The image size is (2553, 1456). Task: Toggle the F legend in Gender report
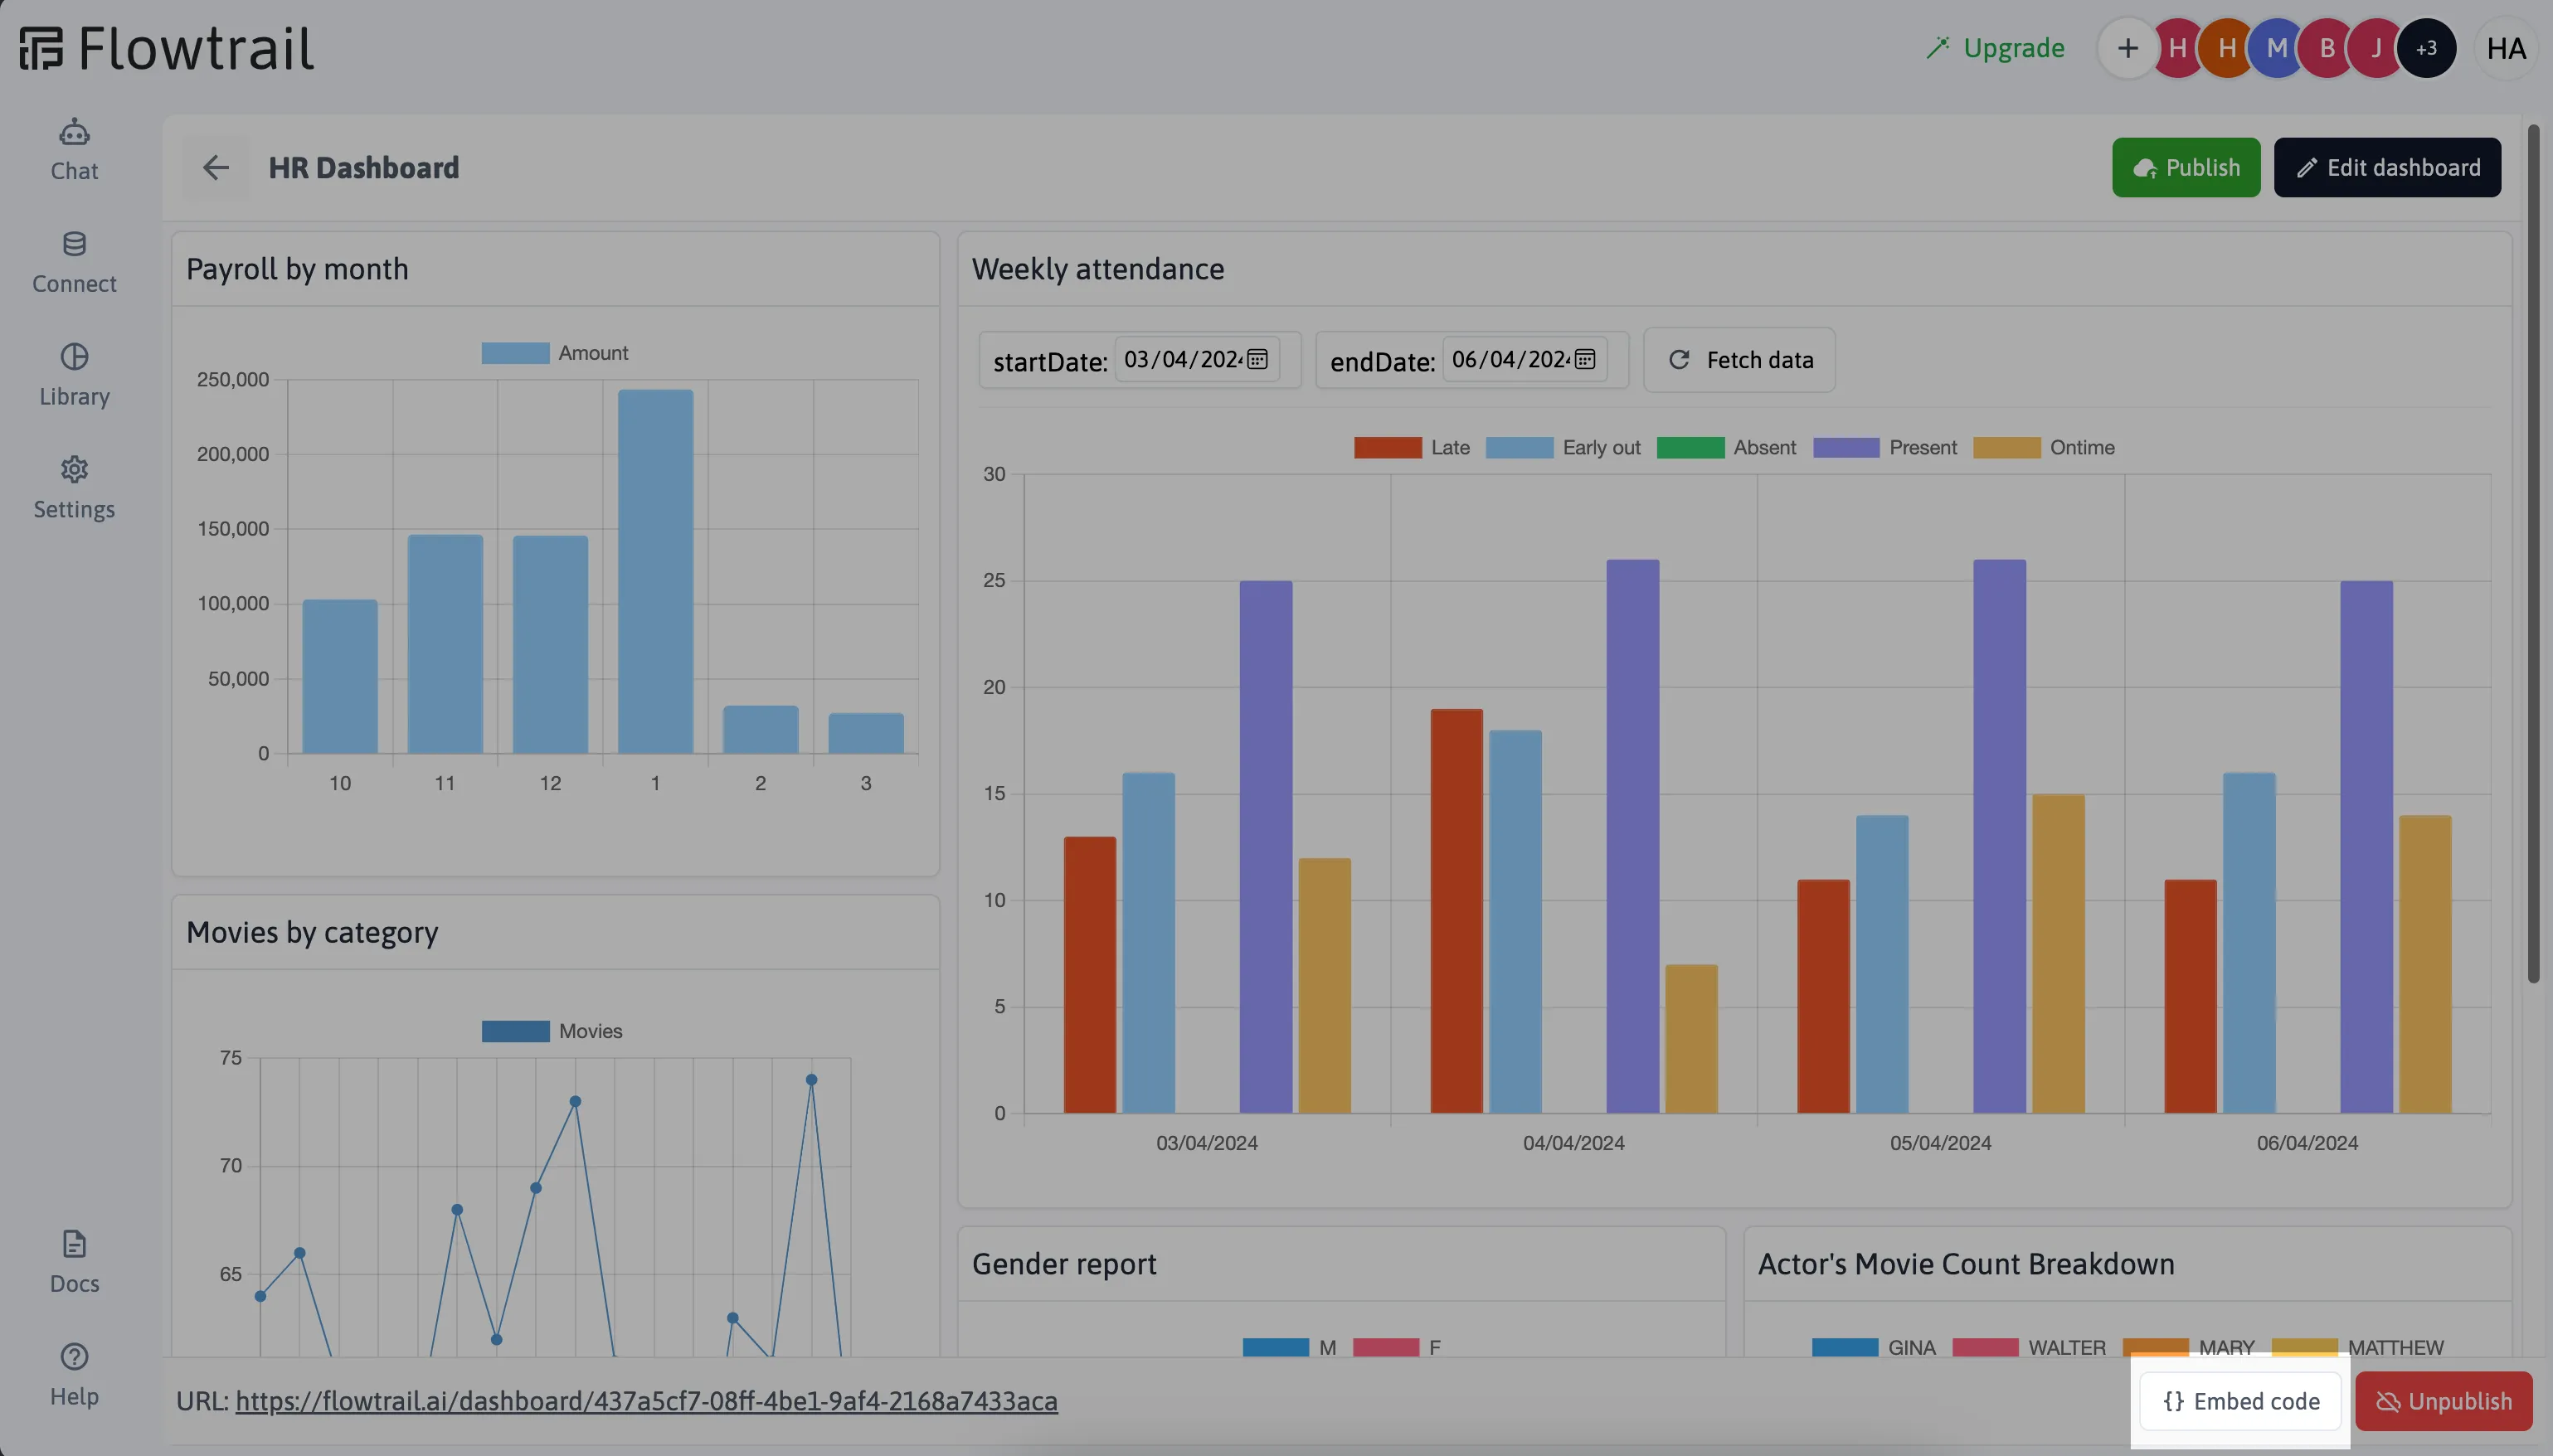point(1397,1347)
